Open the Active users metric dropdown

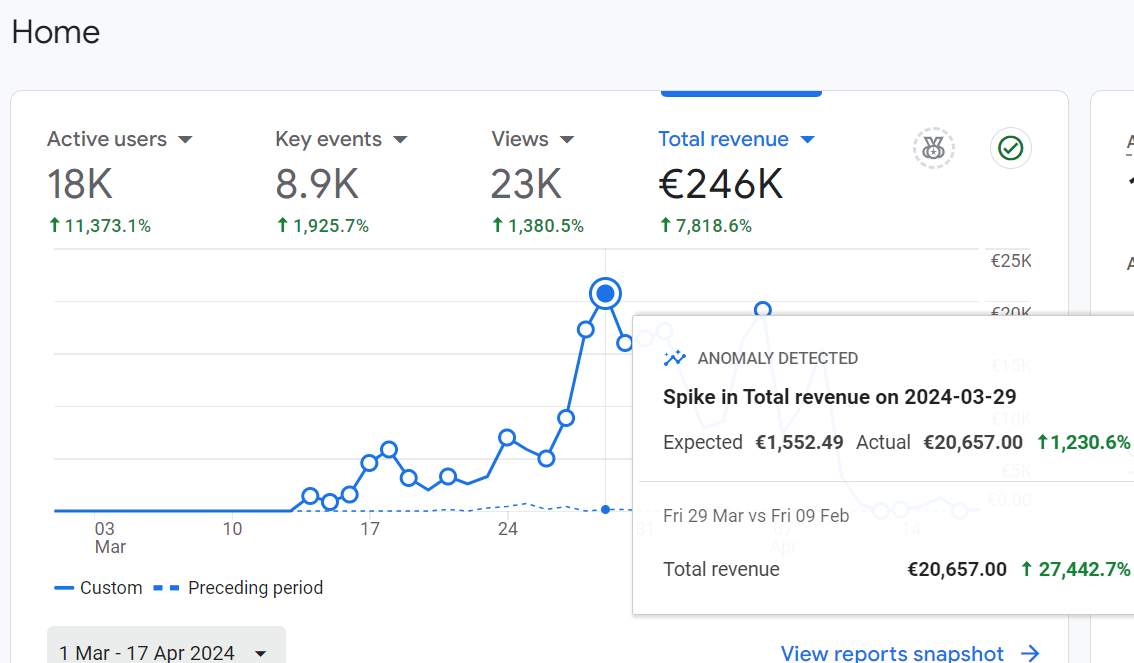[x=185, y=140]
